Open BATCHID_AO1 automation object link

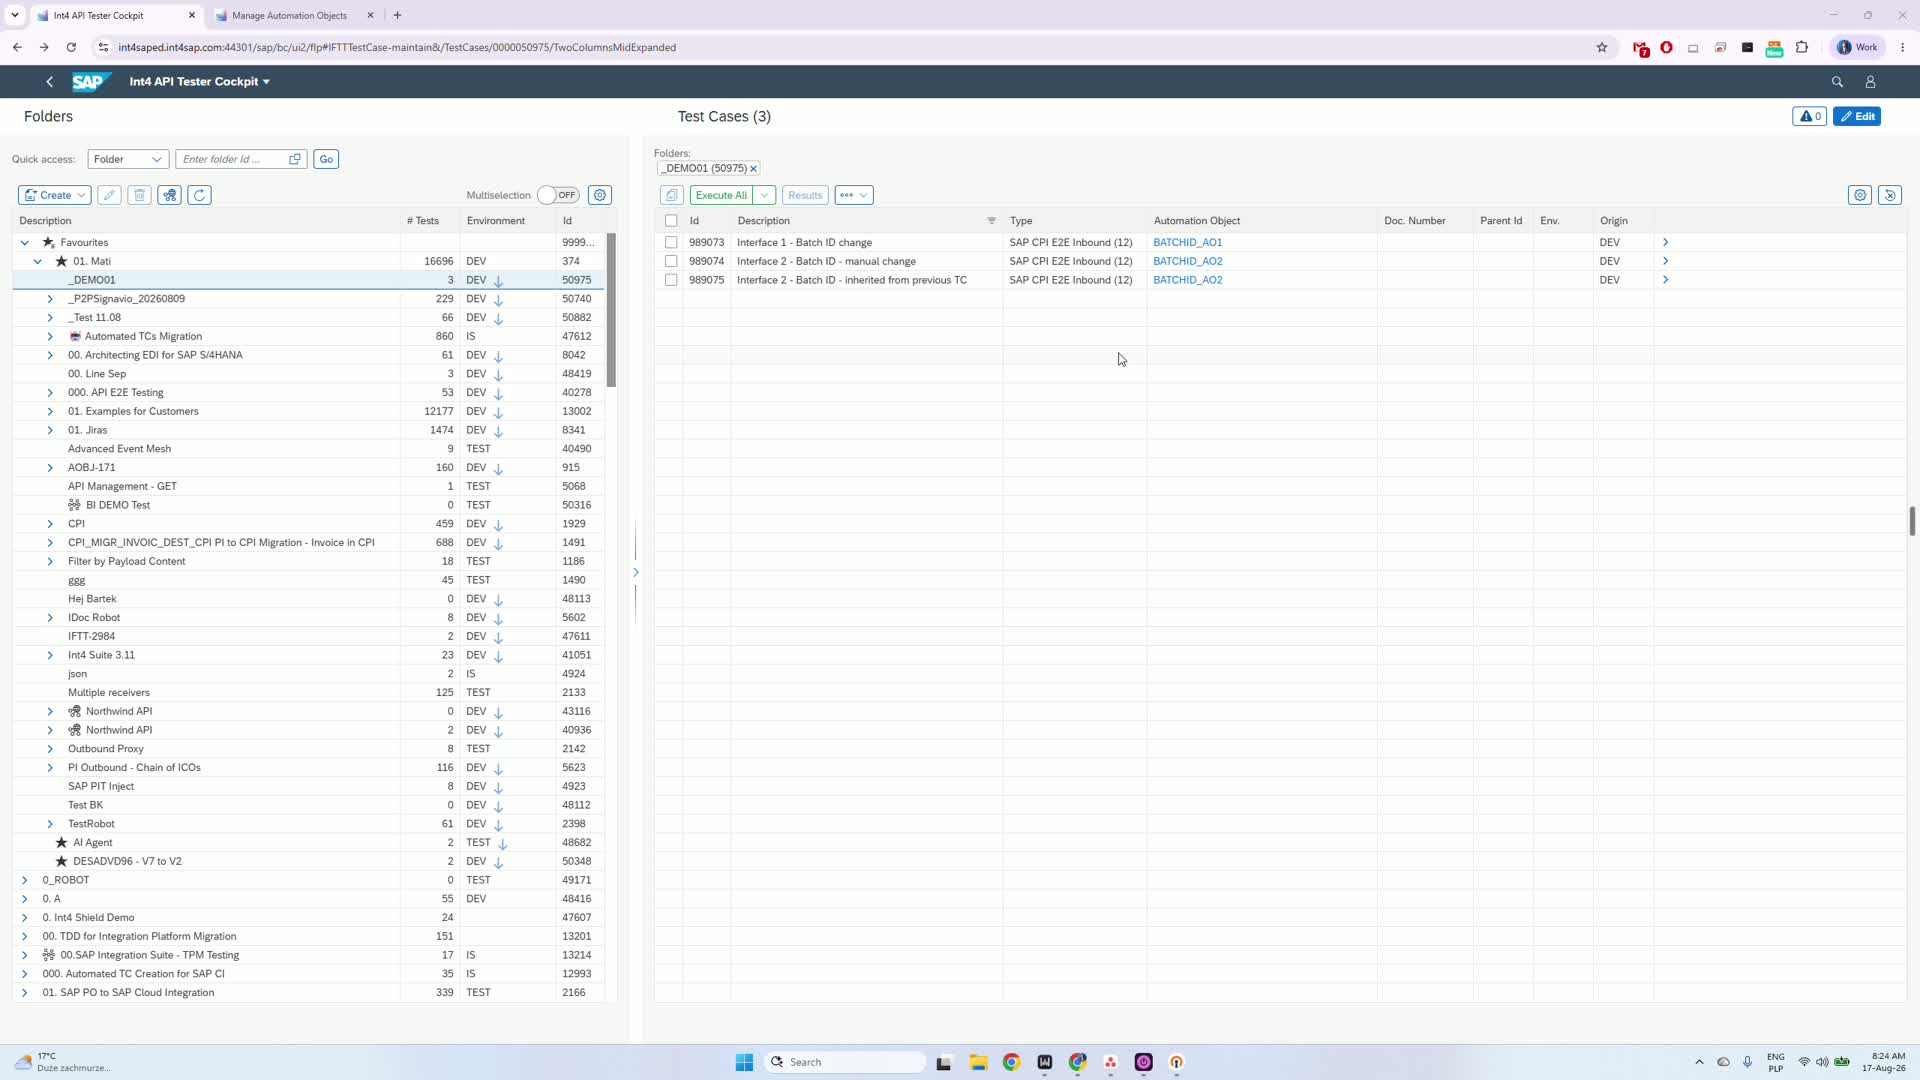1188,243
